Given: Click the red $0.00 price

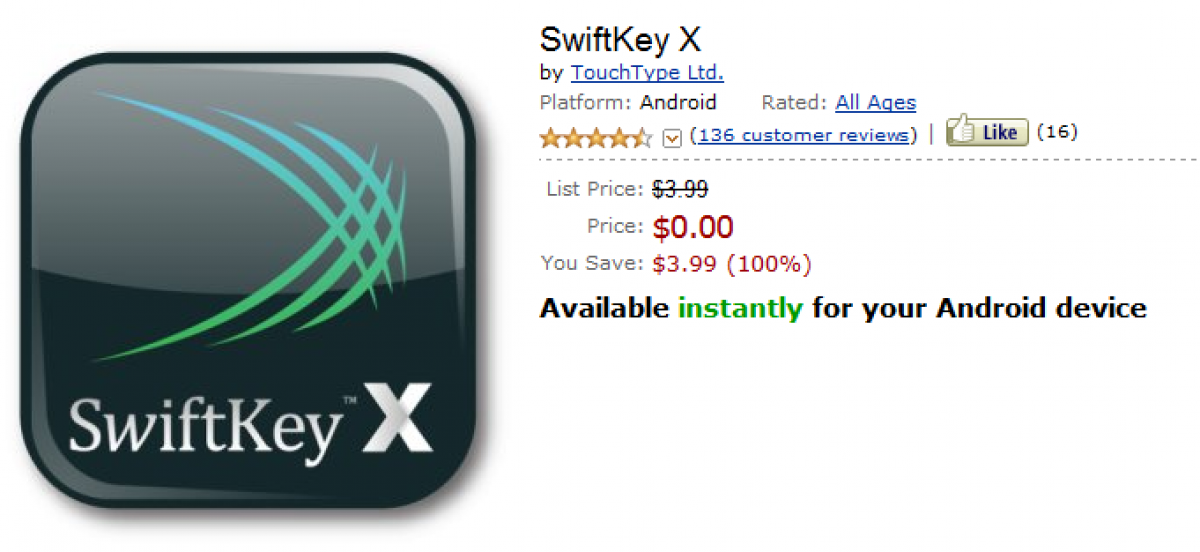Looking at the screenshot, I should pos(693,227).
